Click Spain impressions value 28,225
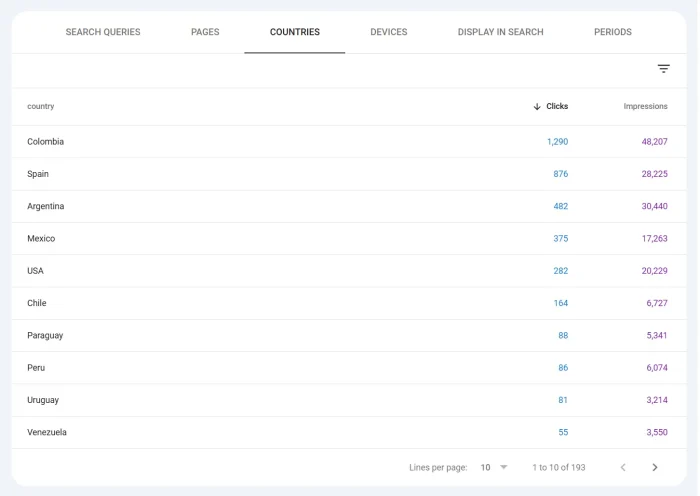Screen dimensions: 700x496 tap(654, 174)
